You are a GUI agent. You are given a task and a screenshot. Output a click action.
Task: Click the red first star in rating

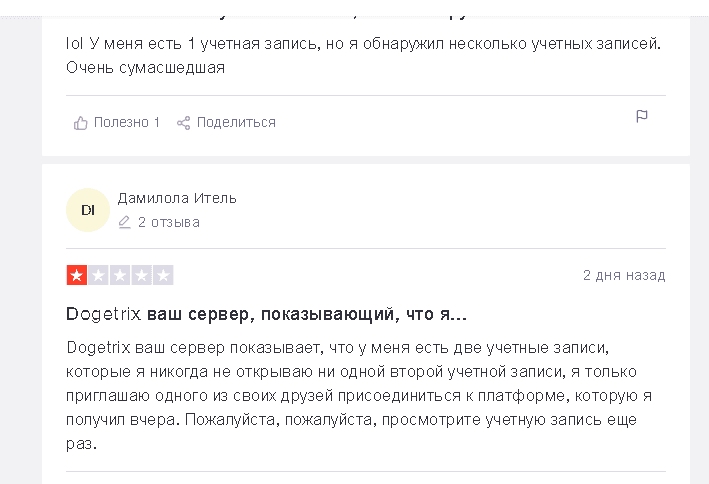[x=76, y=275]
